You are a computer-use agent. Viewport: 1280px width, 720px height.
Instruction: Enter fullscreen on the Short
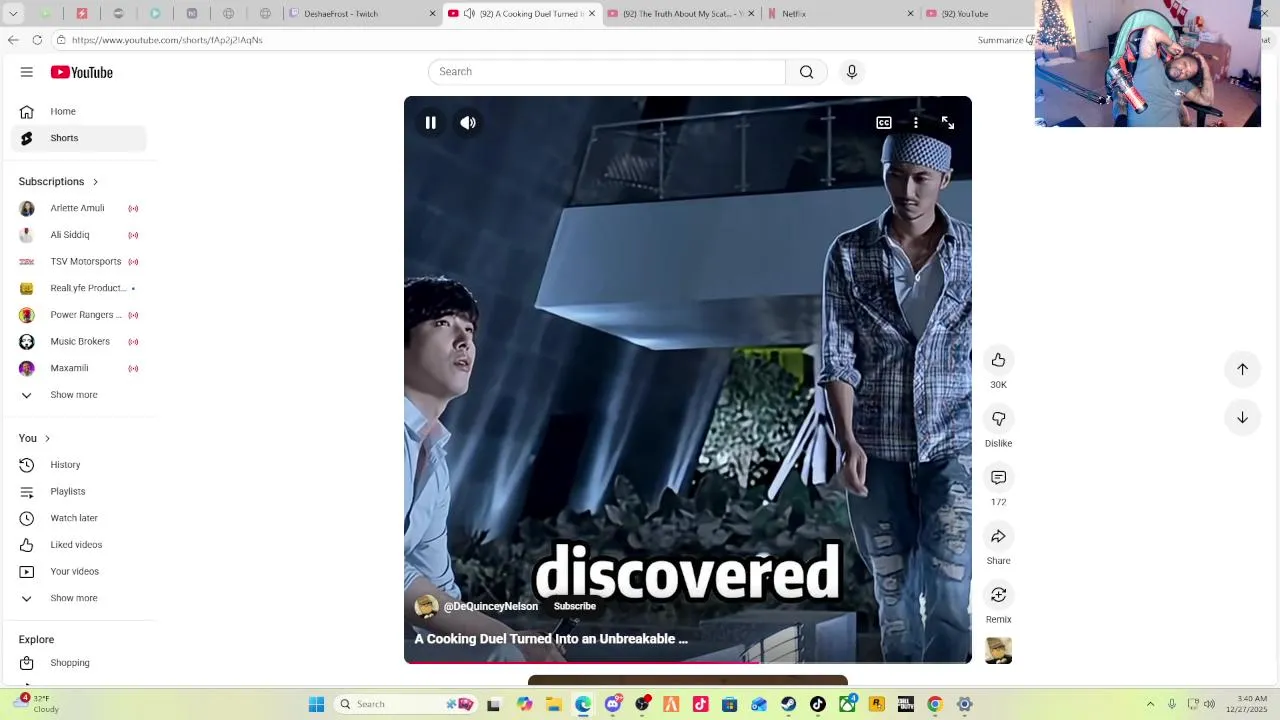pos(948,123)
